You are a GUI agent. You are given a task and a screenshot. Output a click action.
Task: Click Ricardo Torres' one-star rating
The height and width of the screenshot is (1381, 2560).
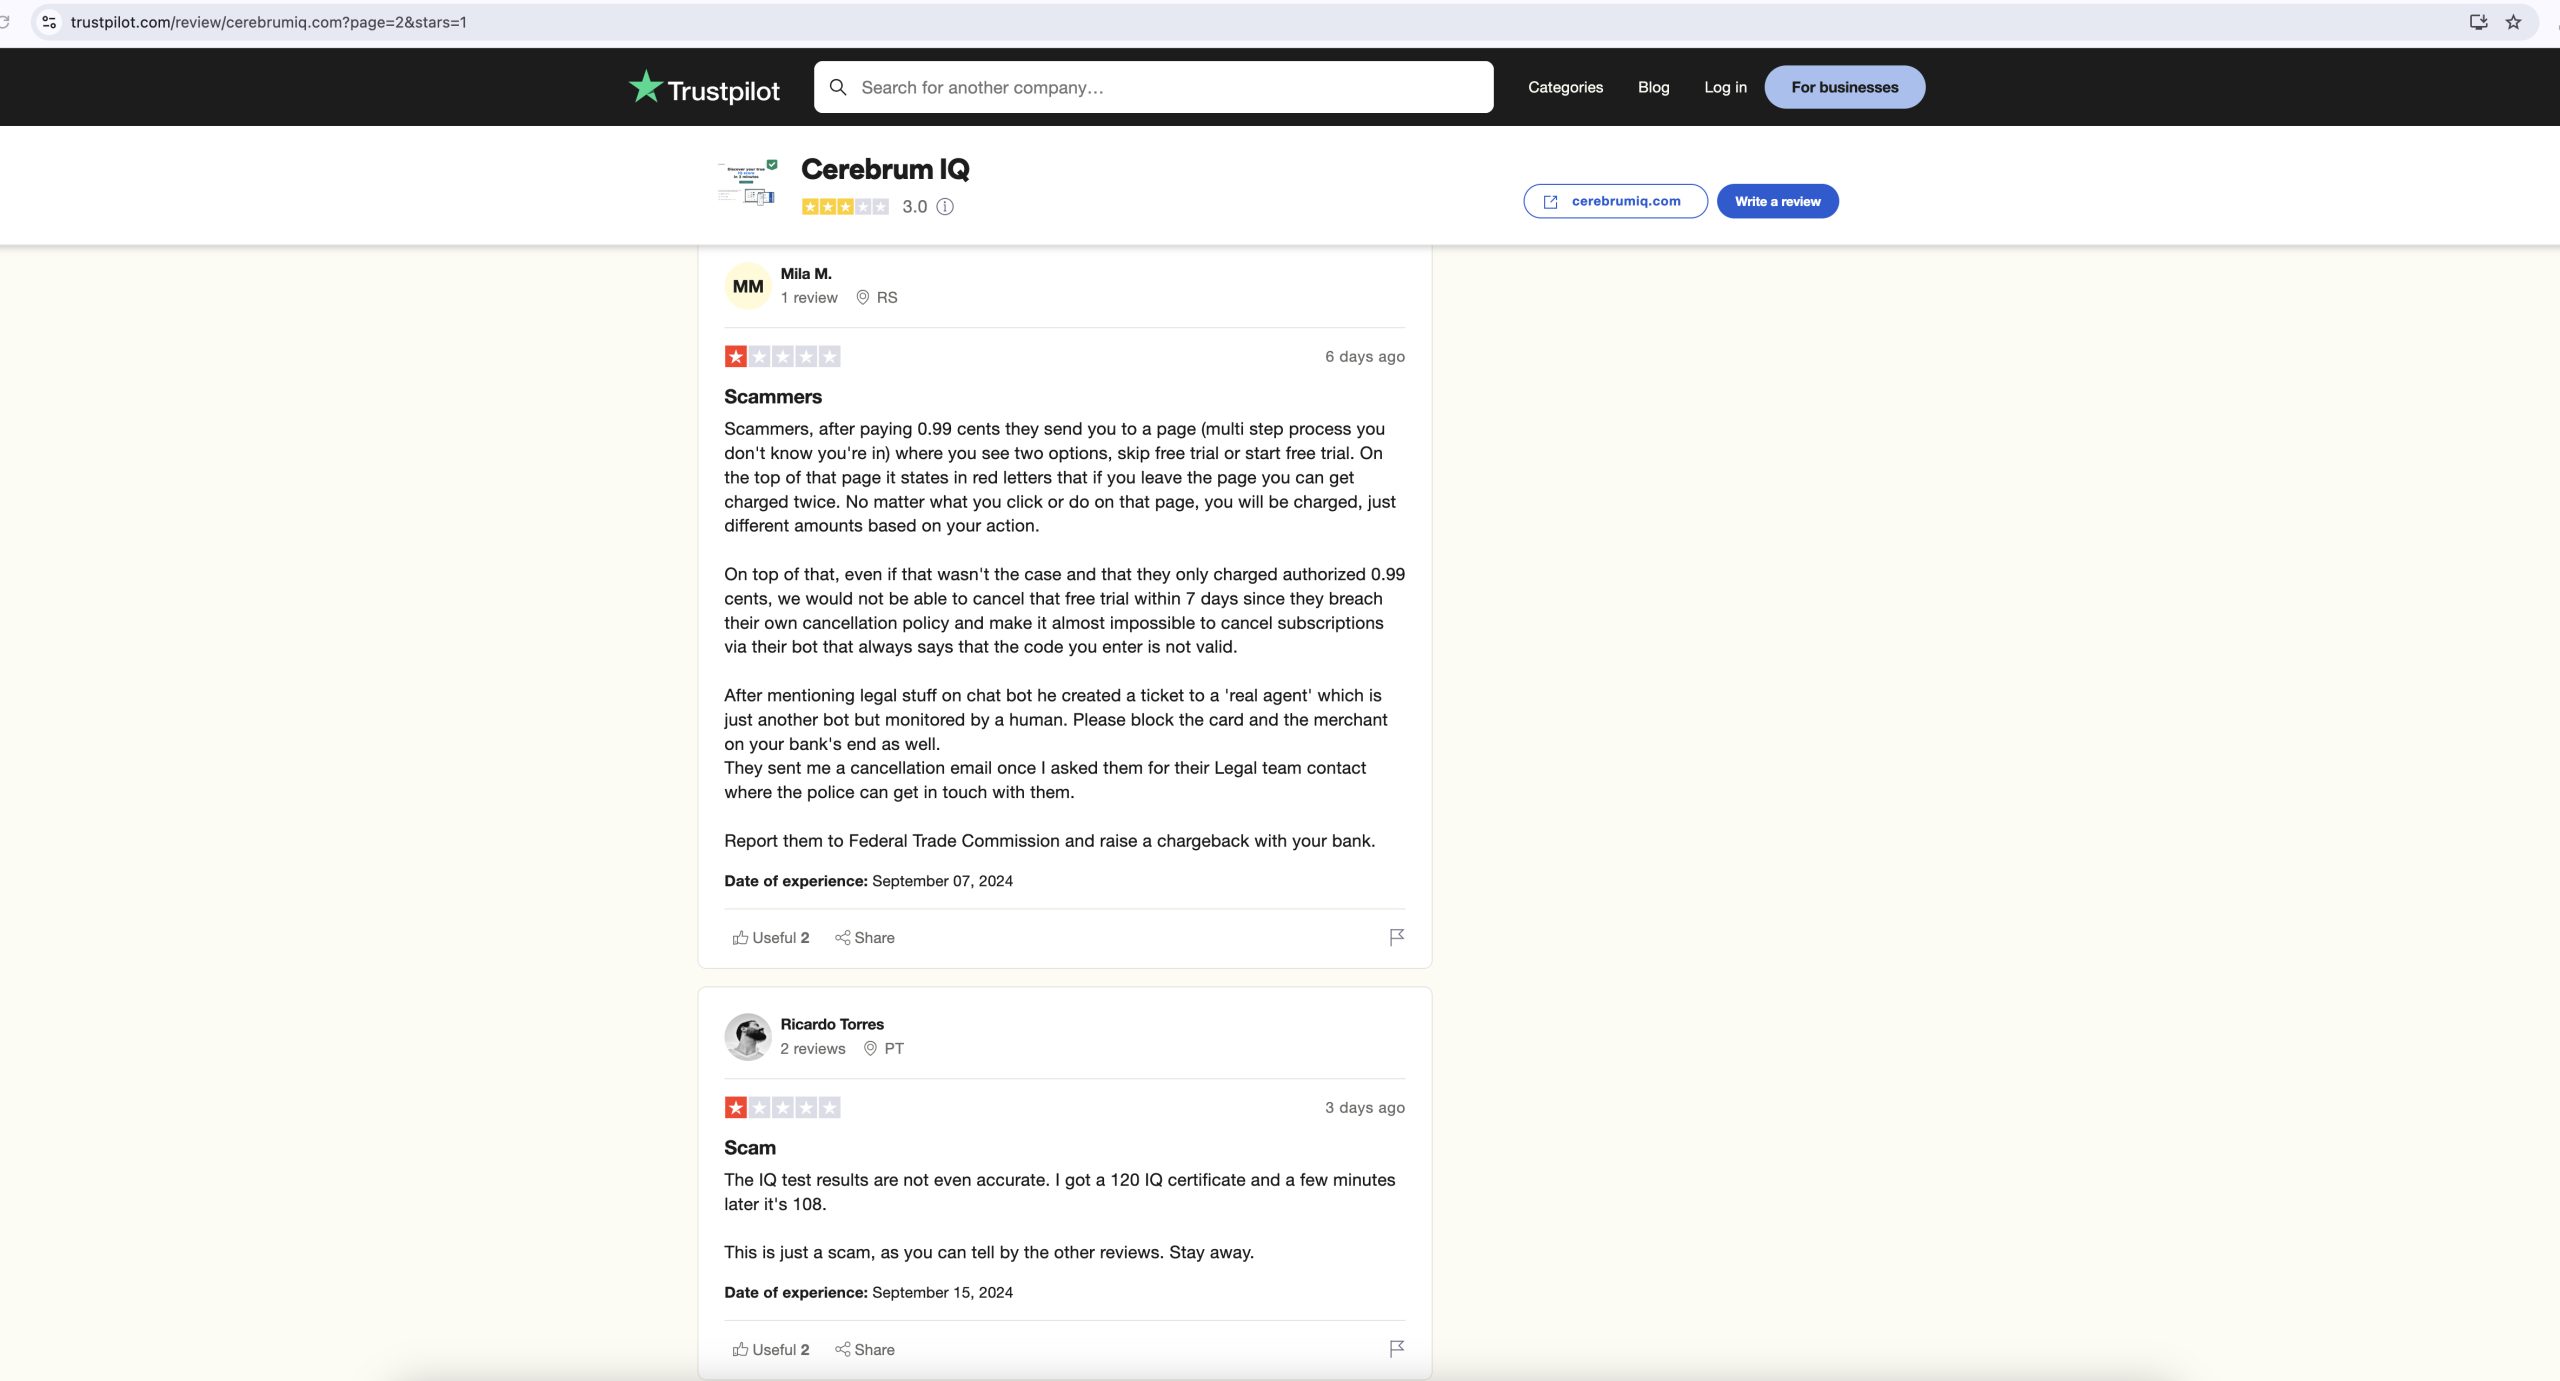click(782, 1108)
